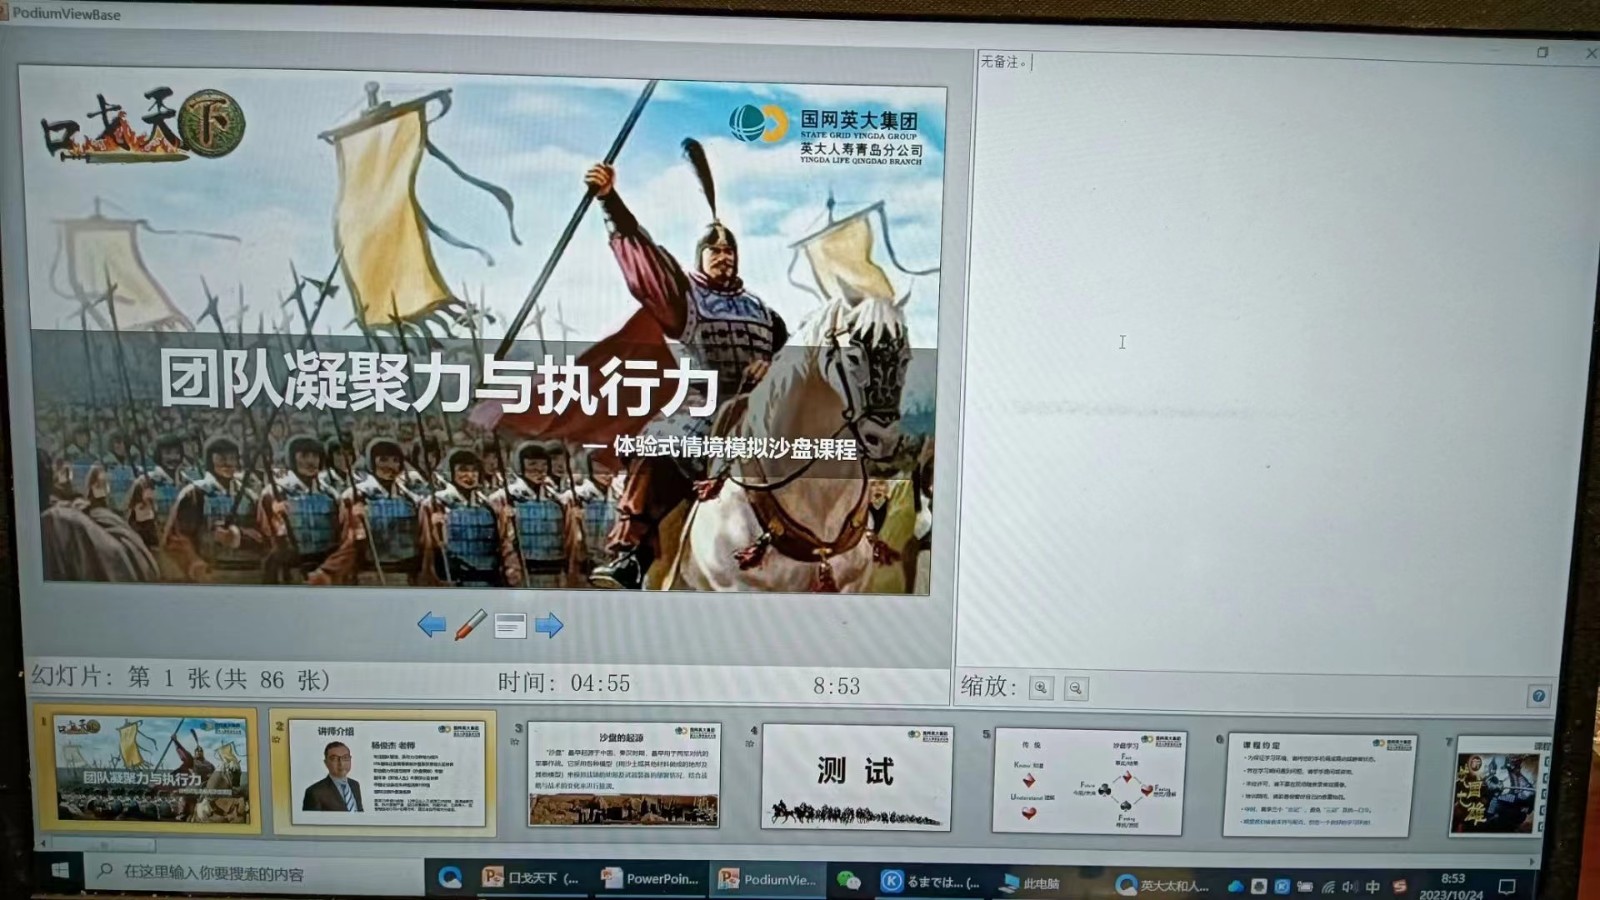
Task: Toggle the 中 input method indicator
Action: 1373,887
